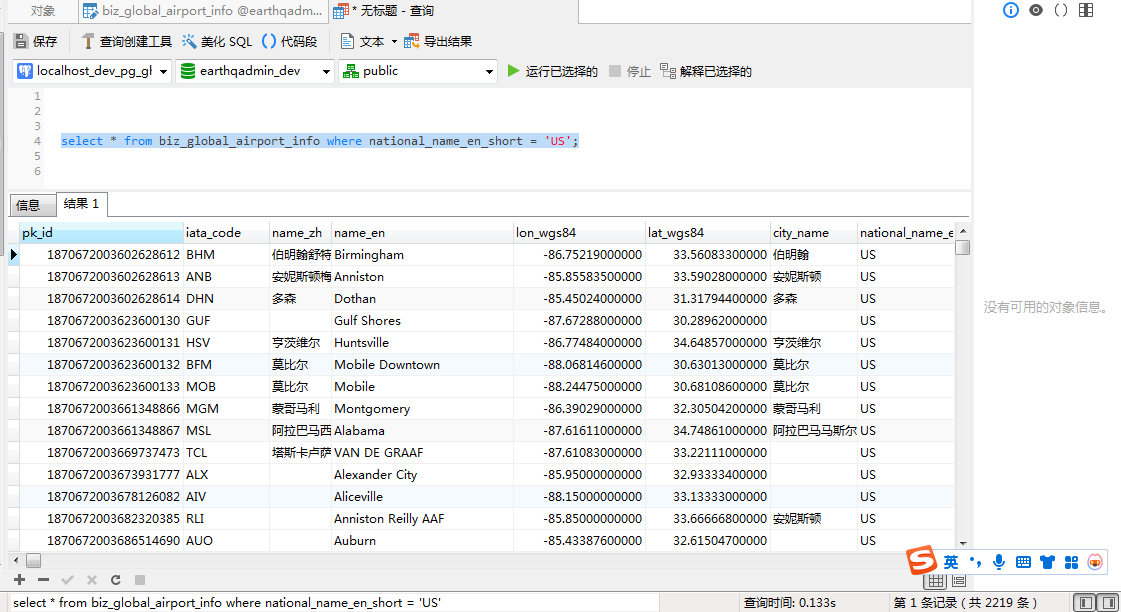Switch to grid view icon in status bar
Image resolution: width=1121 pixels, height=612 pixels.
click(x=936, y=581)
